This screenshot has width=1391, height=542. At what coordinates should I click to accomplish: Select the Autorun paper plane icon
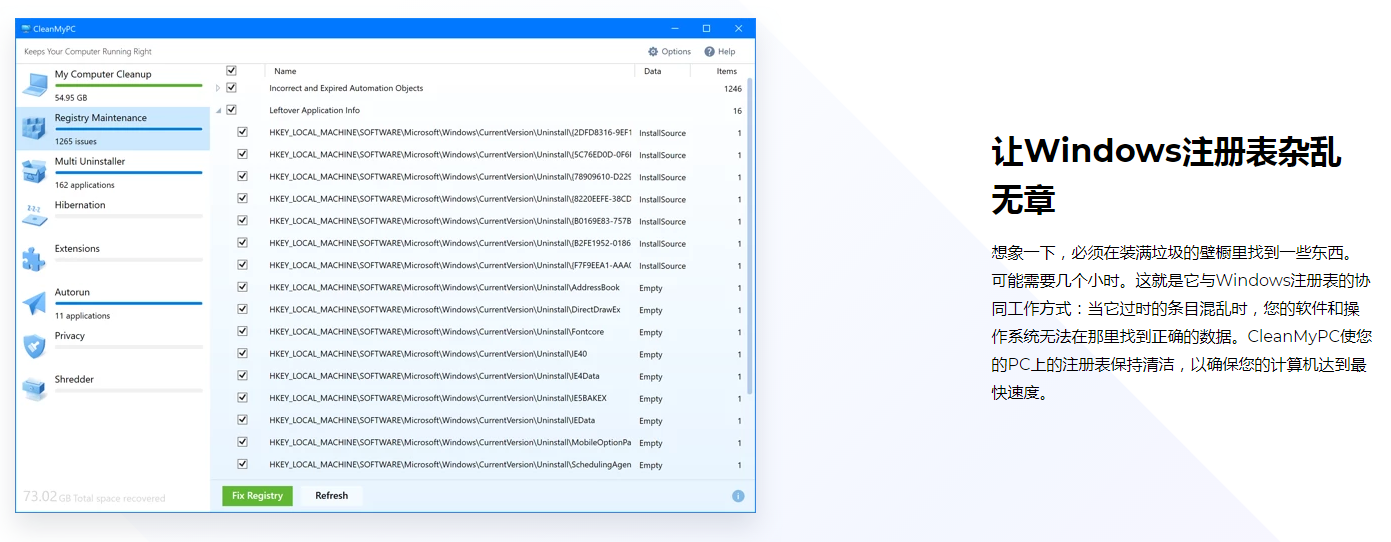(x=35, y=302)
